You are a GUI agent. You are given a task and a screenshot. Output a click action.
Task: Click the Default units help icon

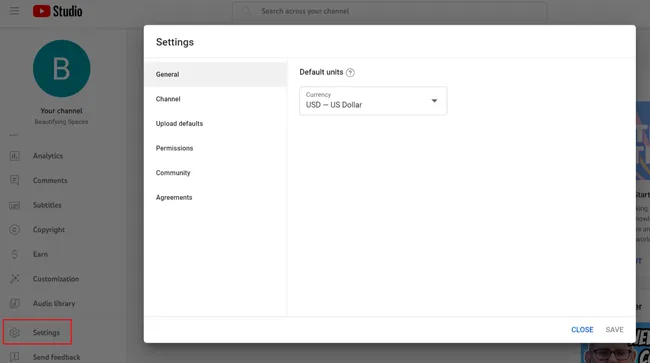pyautogui.click(x=350, y=73)
